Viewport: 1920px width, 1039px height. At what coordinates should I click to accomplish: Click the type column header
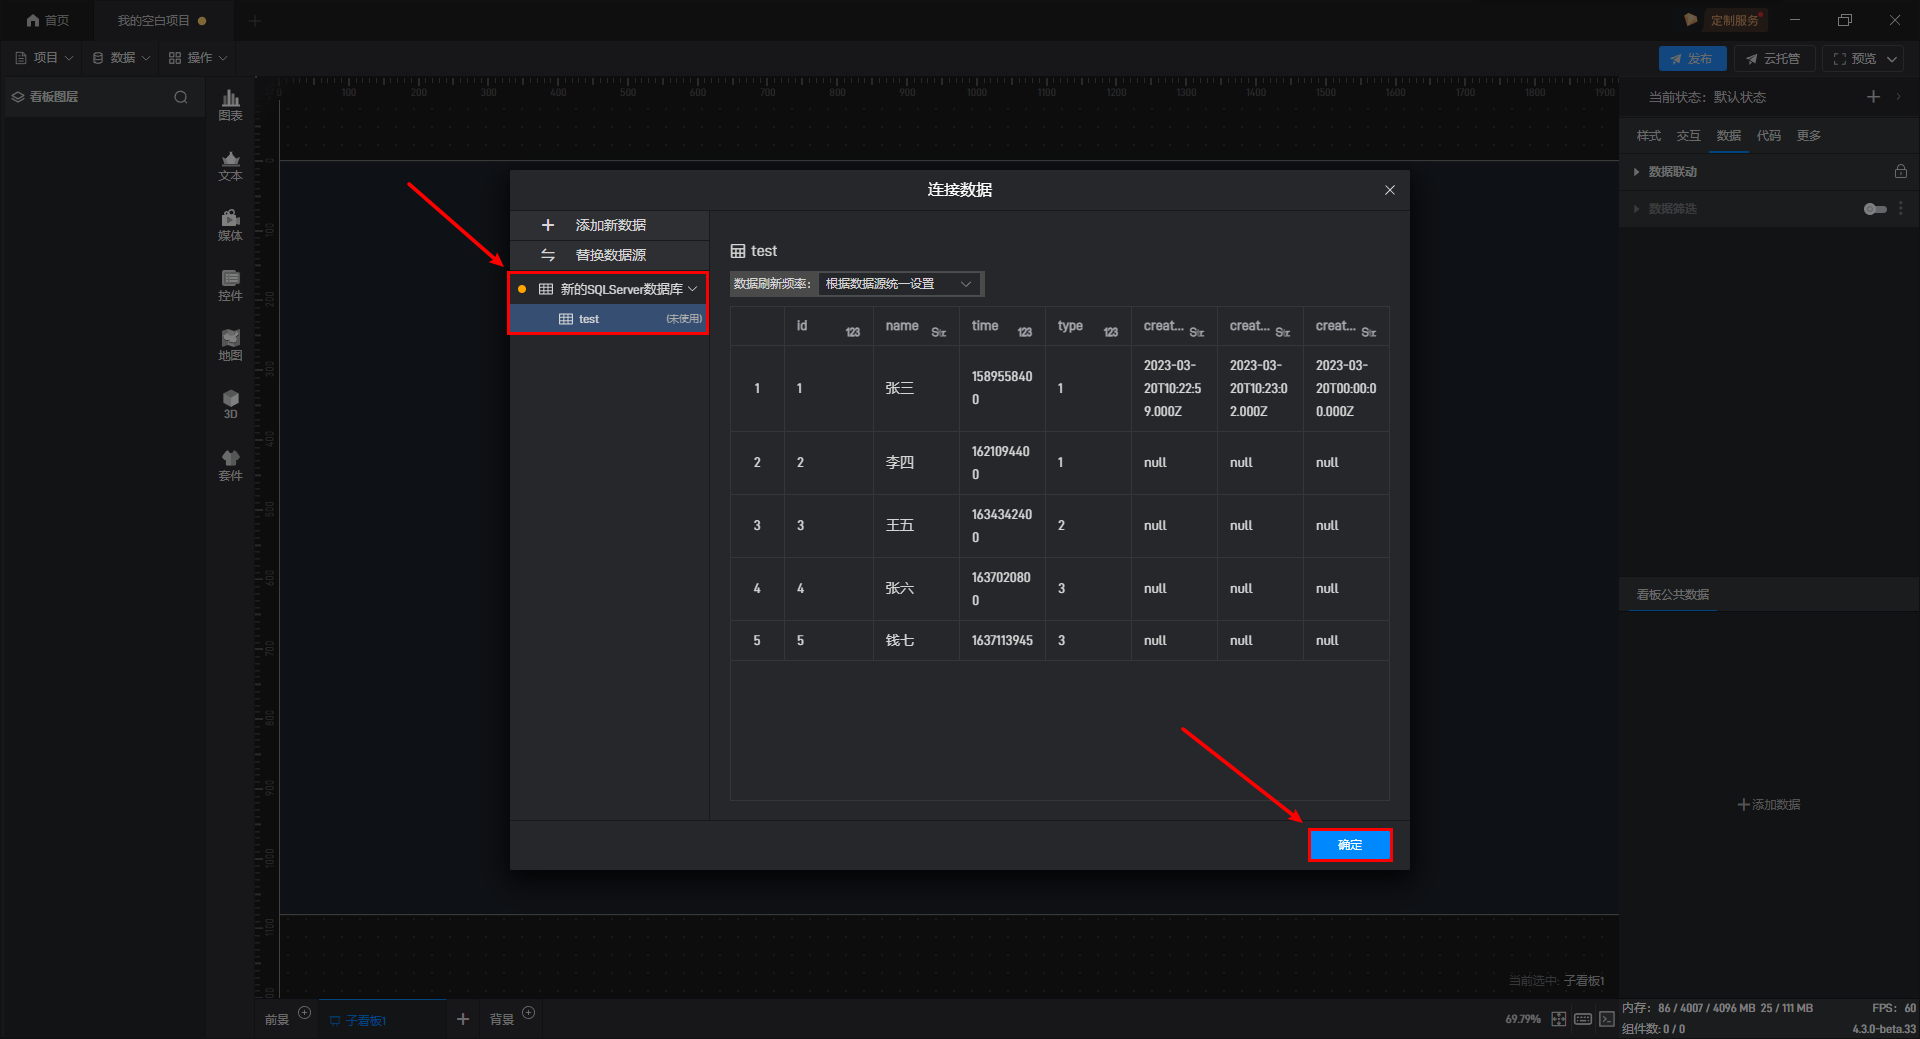pos(1088,327)
